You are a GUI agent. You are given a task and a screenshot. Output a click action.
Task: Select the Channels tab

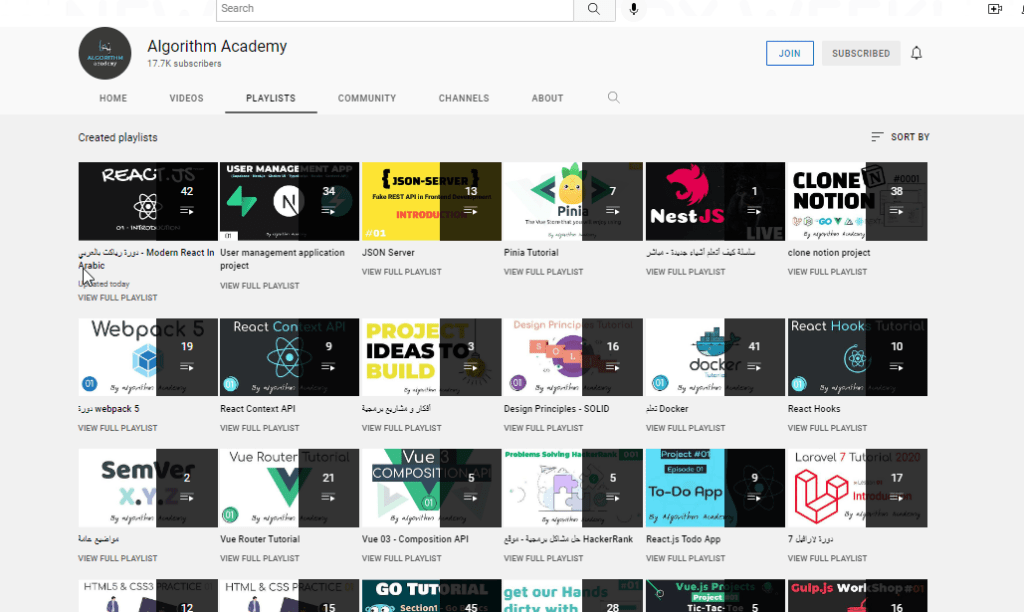click(x=464, y=98)
